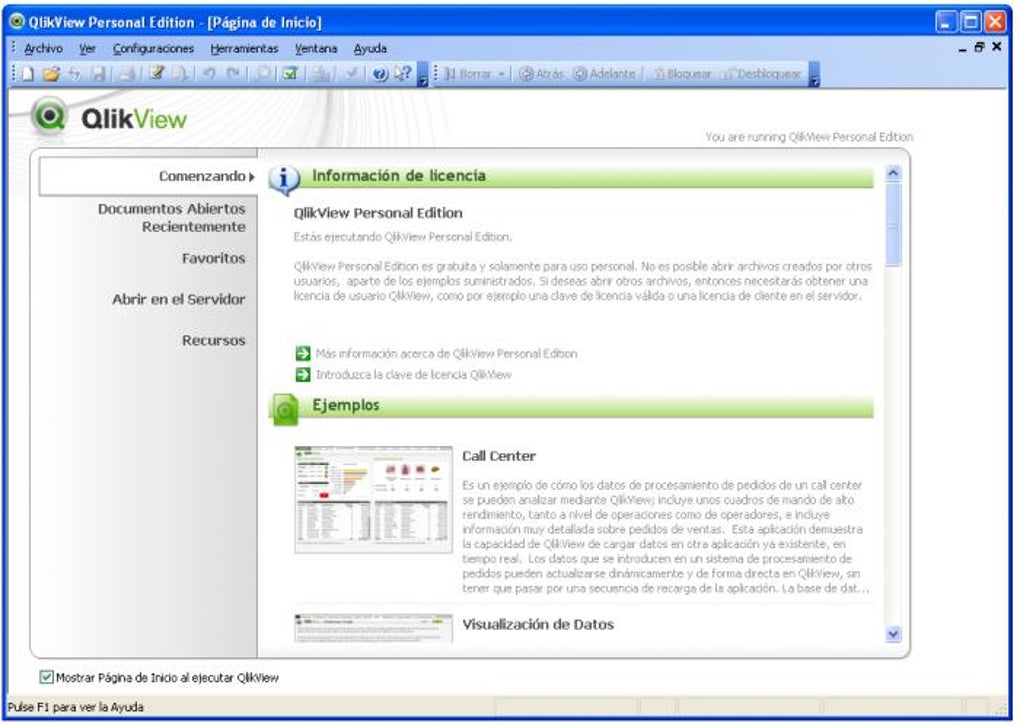This screenshot has height=726, width=1020.
Task: Click the scrollbar down arrow
Action: 893,634
